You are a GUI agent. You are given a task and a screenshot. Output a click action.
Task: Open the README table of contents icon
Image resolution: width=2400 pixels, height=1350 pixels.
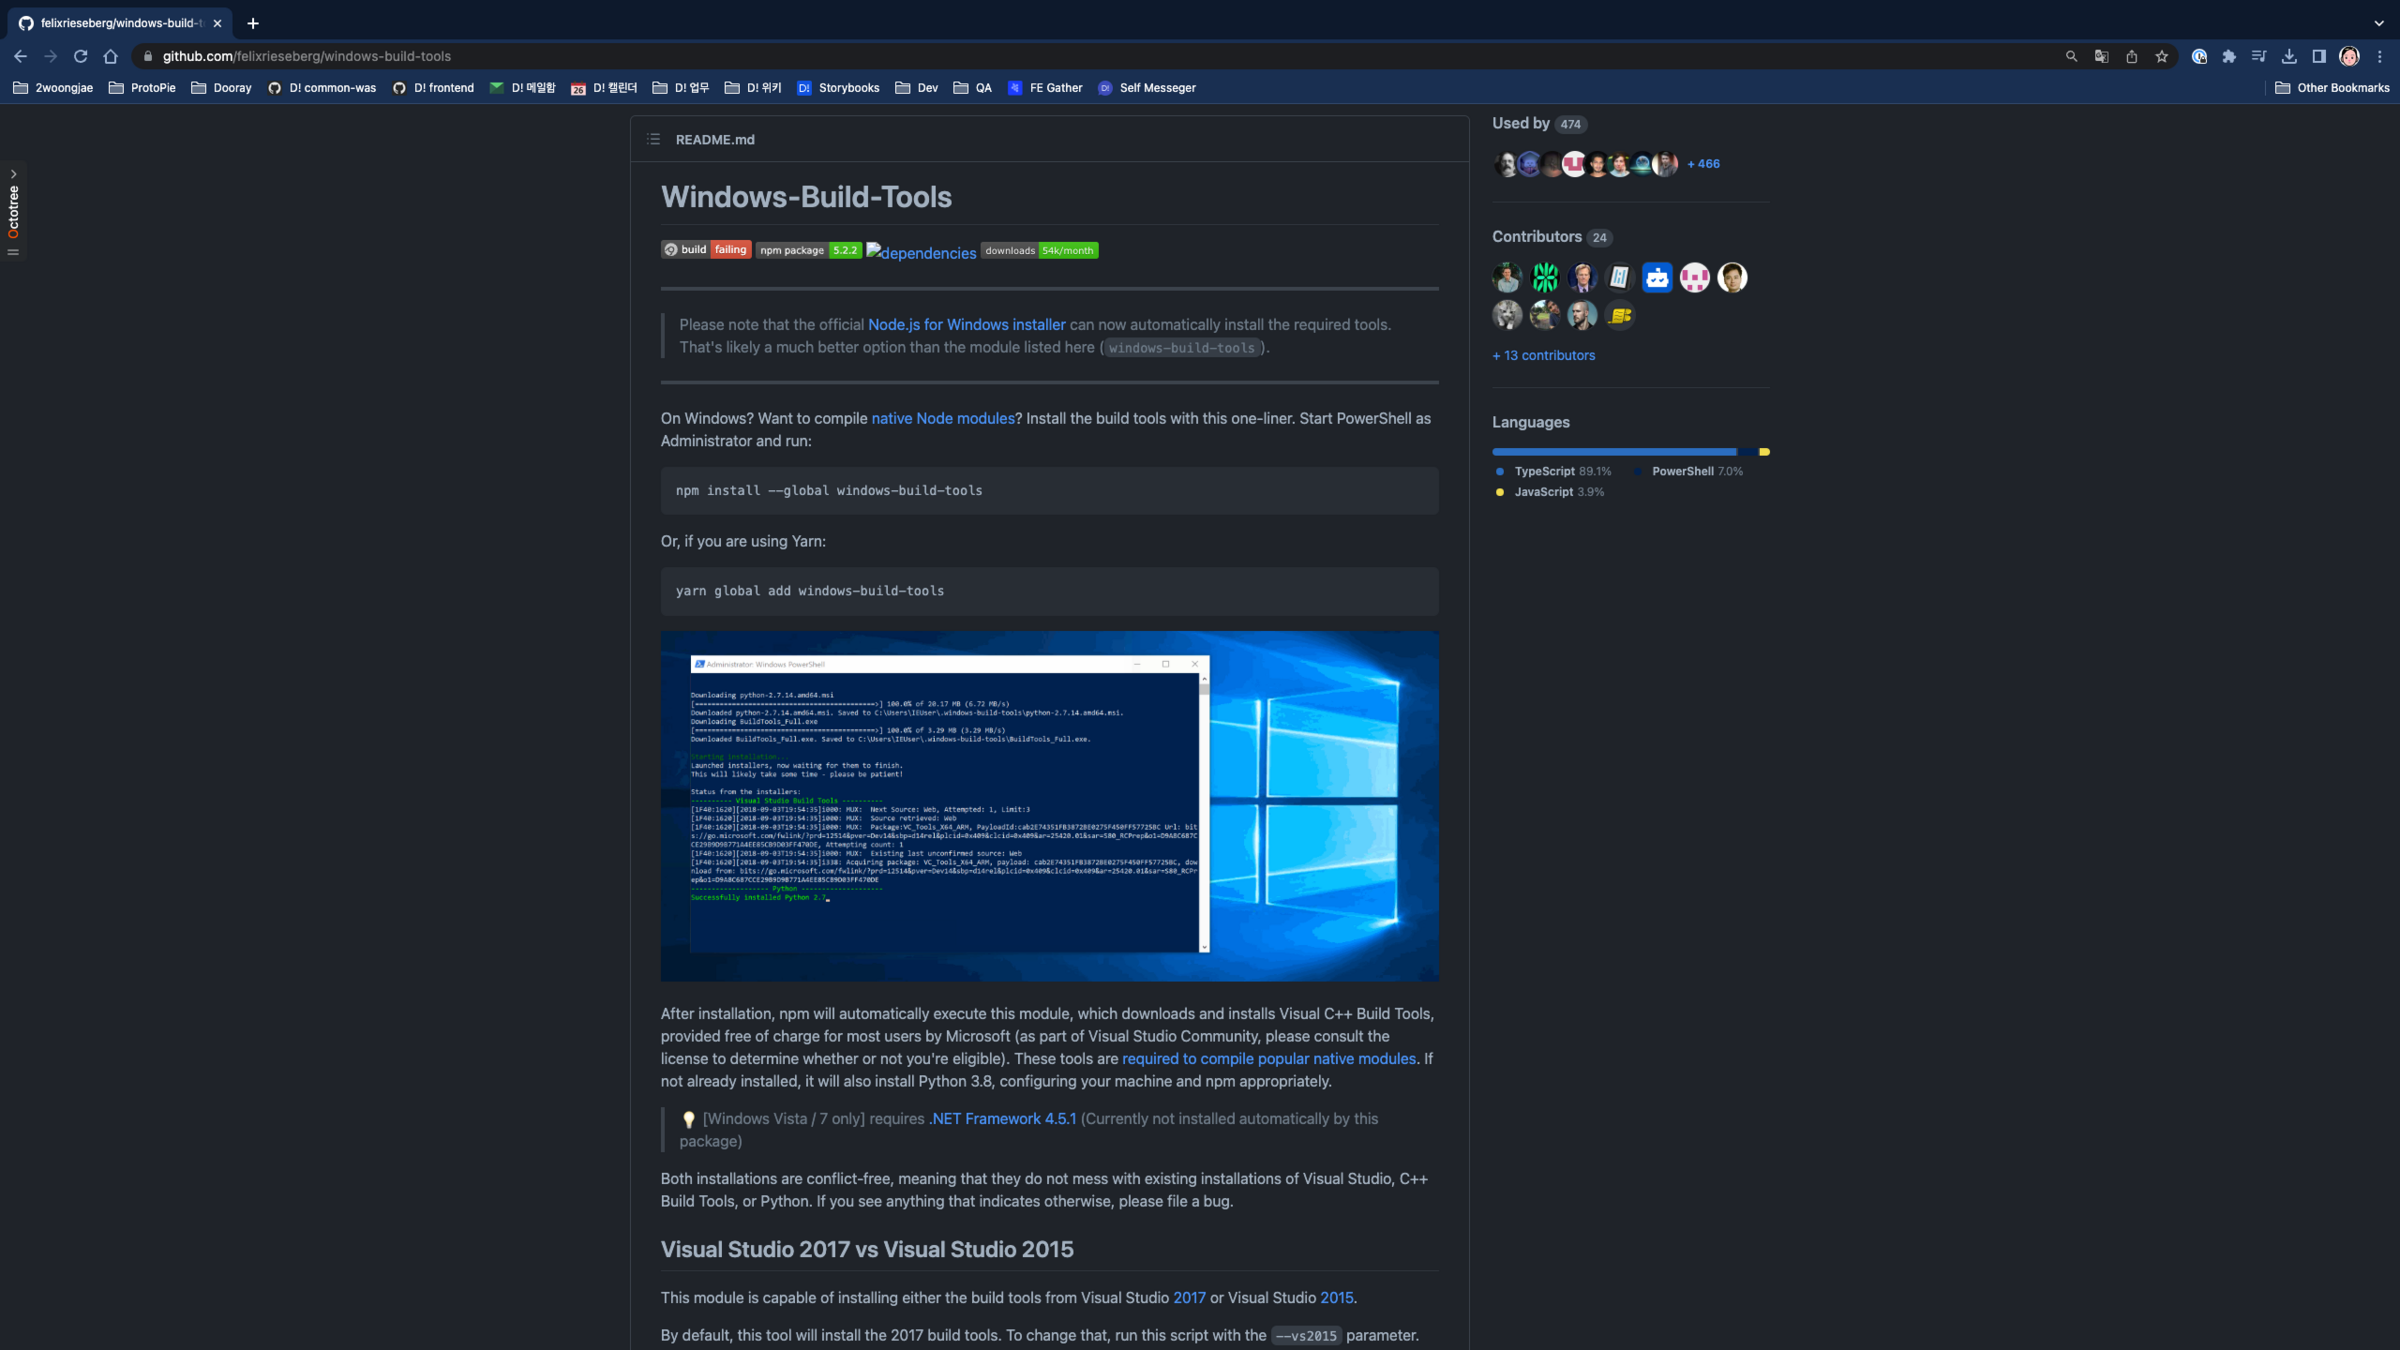[653, 139]
